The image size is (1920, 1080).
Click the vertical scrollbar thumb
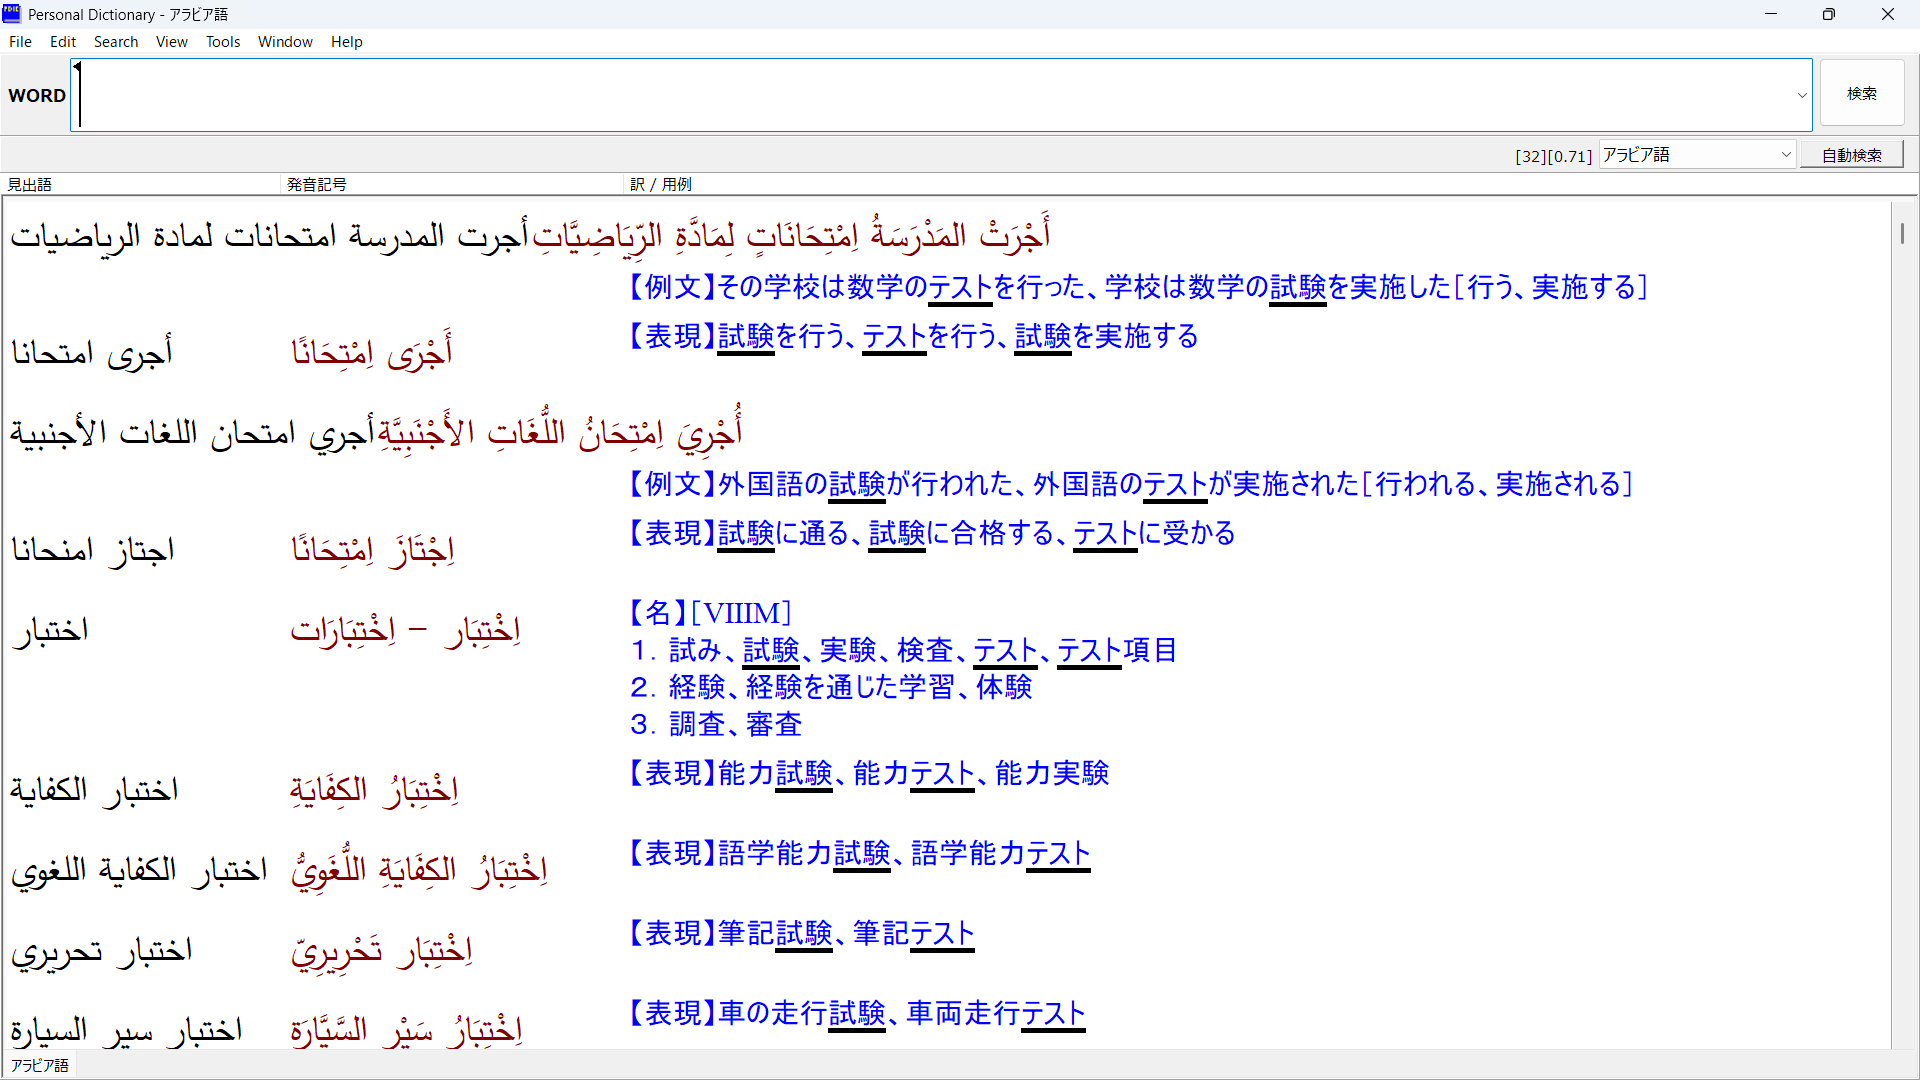[1901, 233]
